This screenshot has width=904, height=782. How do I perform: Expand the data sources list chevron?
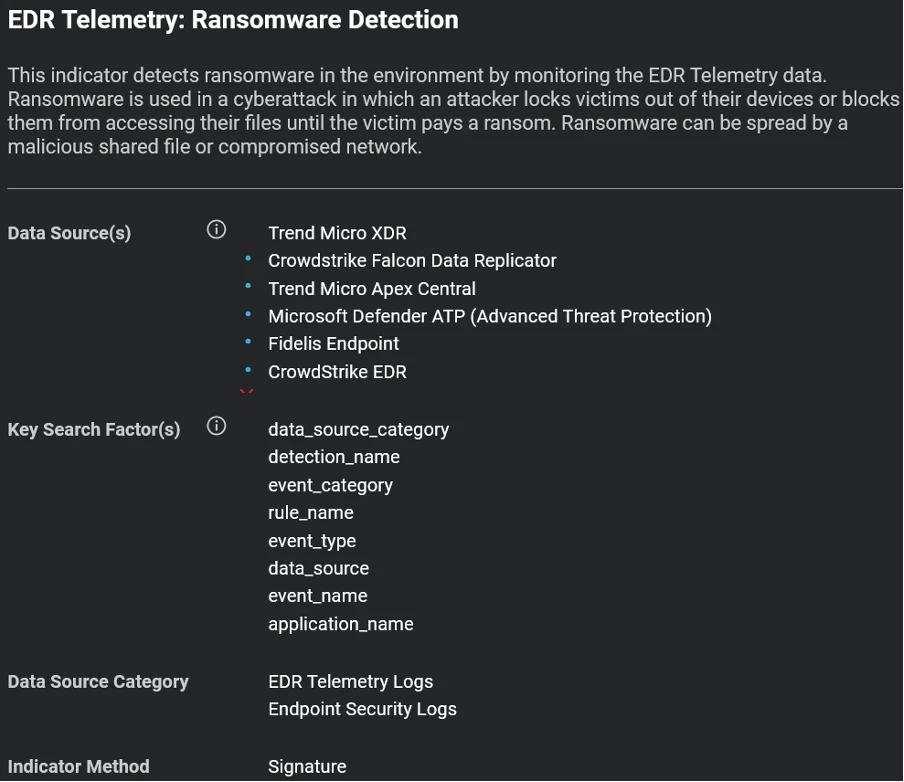247,391
